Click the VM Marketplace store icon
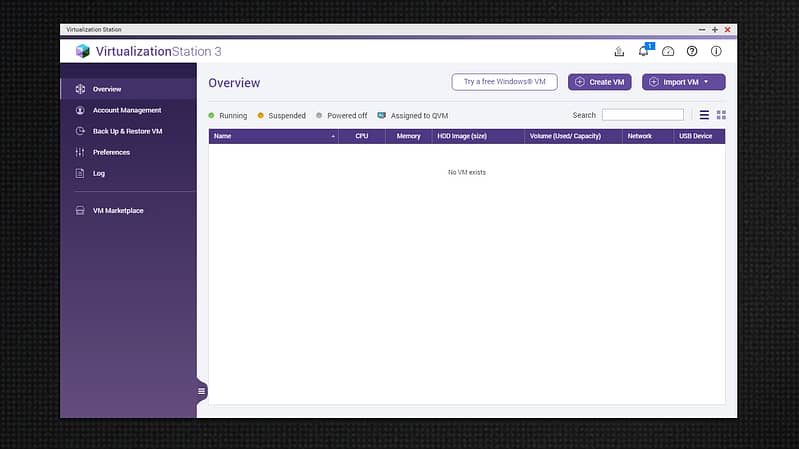799x449 pixels. pos(80,210)
